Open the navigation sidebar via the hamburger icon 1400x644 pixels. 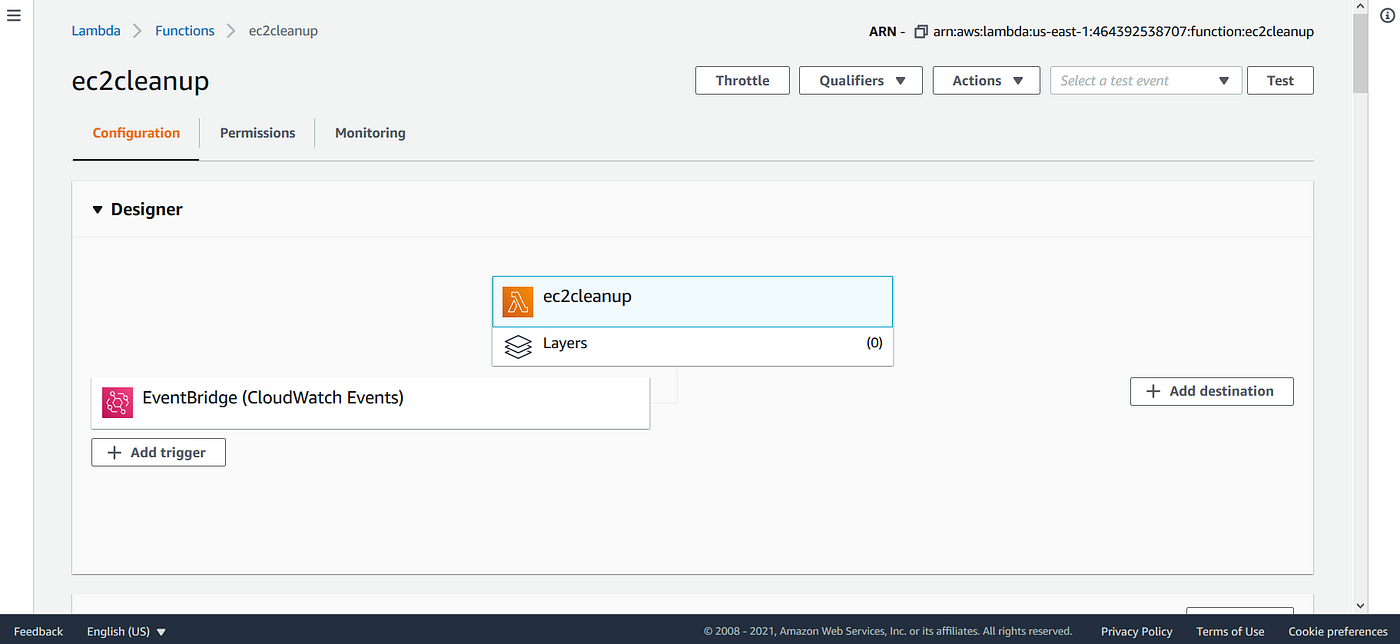coord(13,14)
